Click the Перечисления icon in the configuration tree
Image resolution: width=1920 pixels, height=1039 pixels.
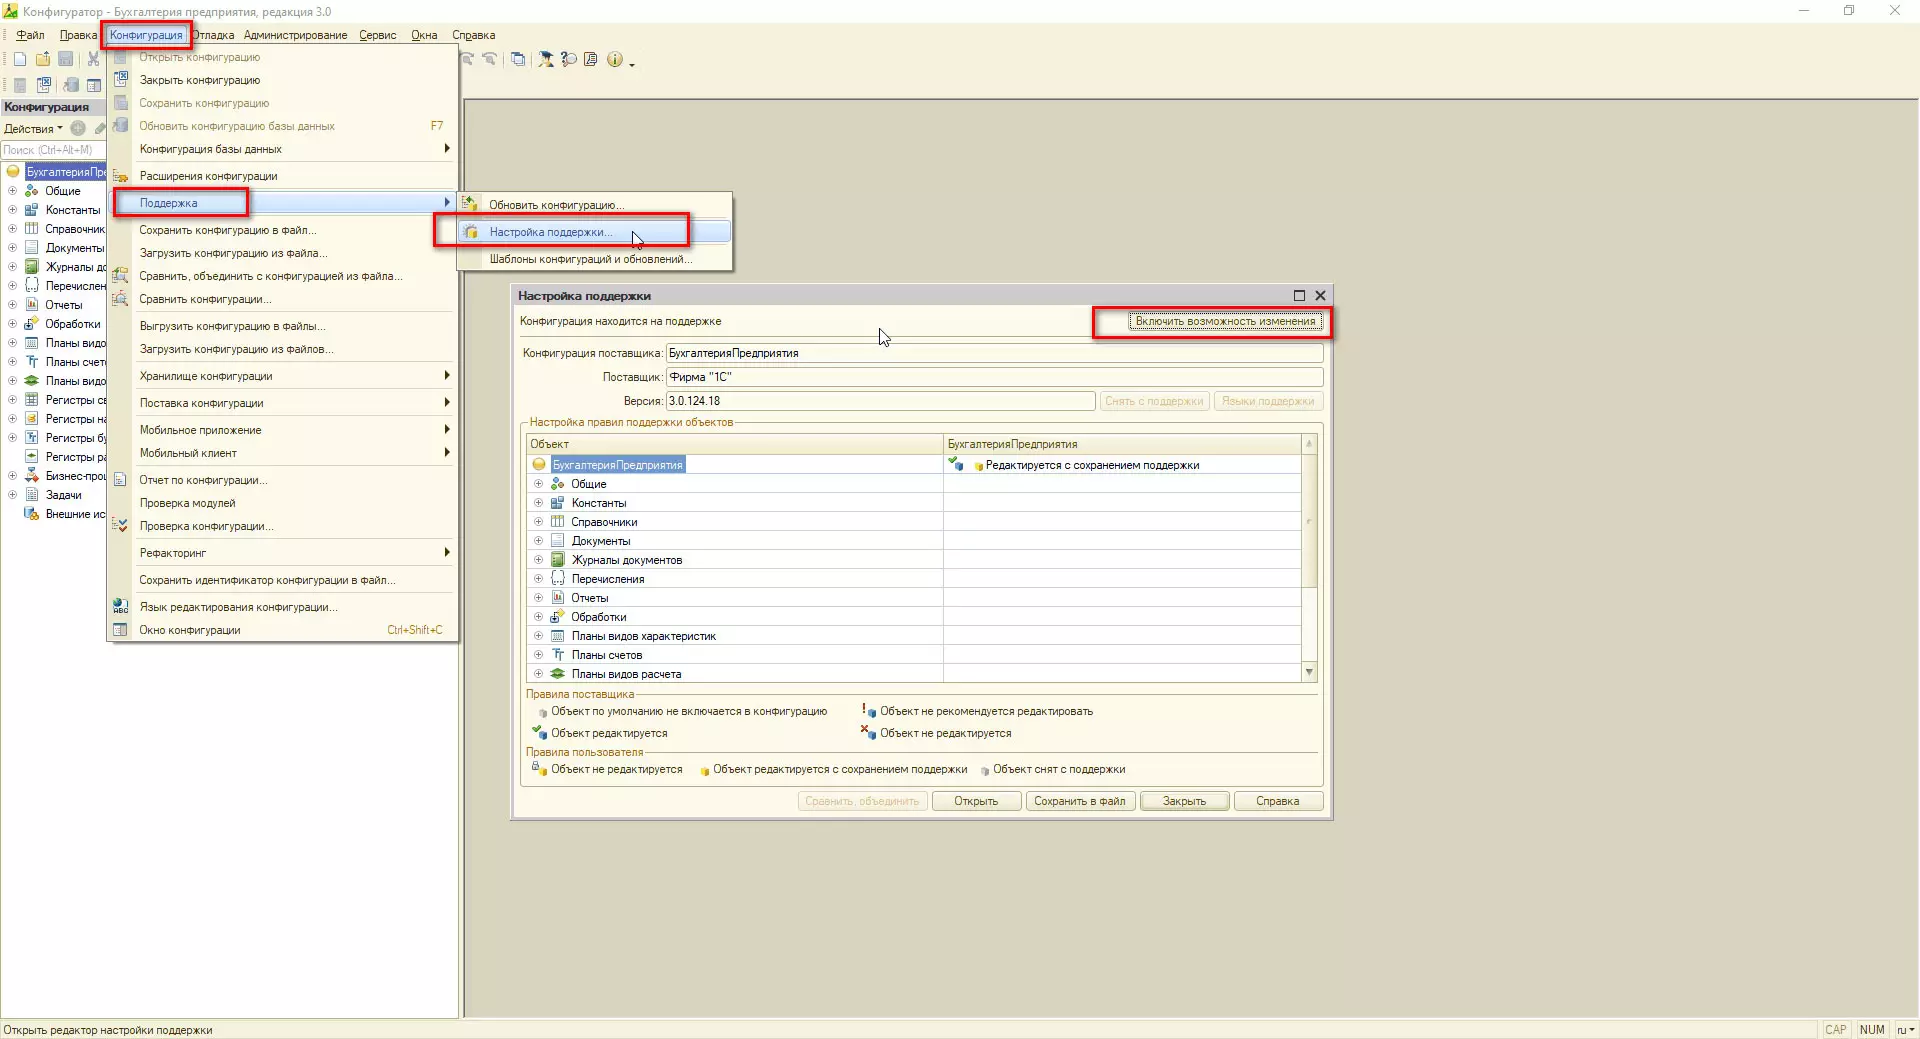[32, 286]
